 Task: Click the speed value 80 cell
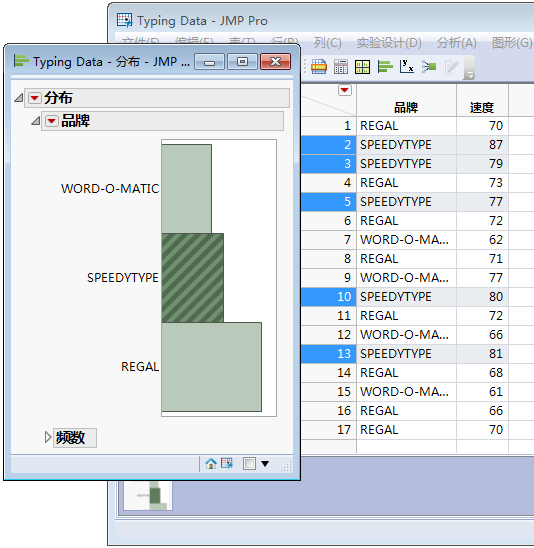(482, 297)
